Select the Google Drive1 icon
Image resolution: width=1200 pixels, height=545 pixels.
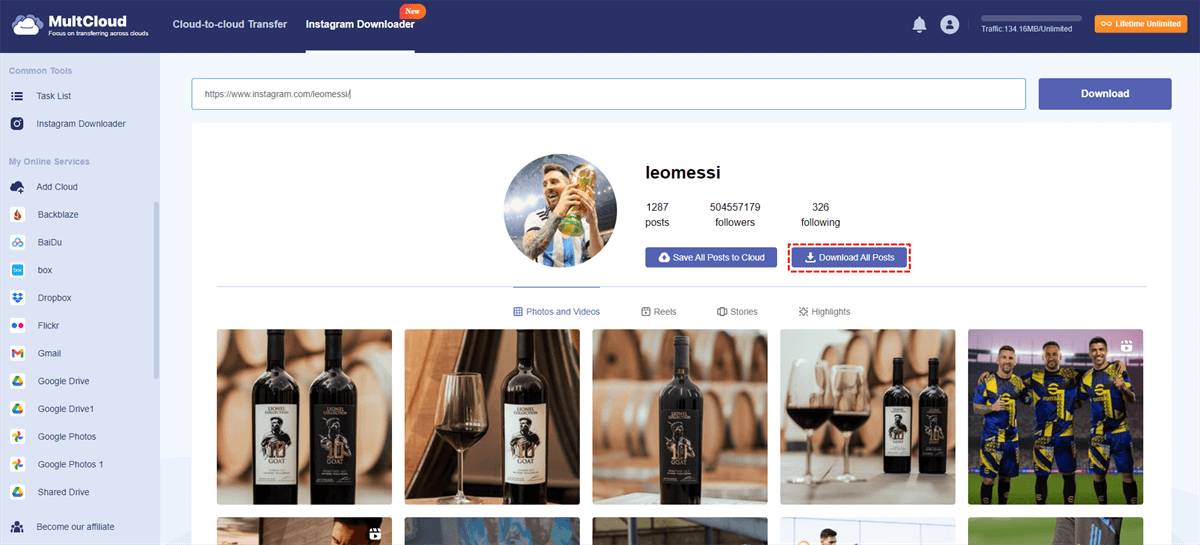point(17,409)
